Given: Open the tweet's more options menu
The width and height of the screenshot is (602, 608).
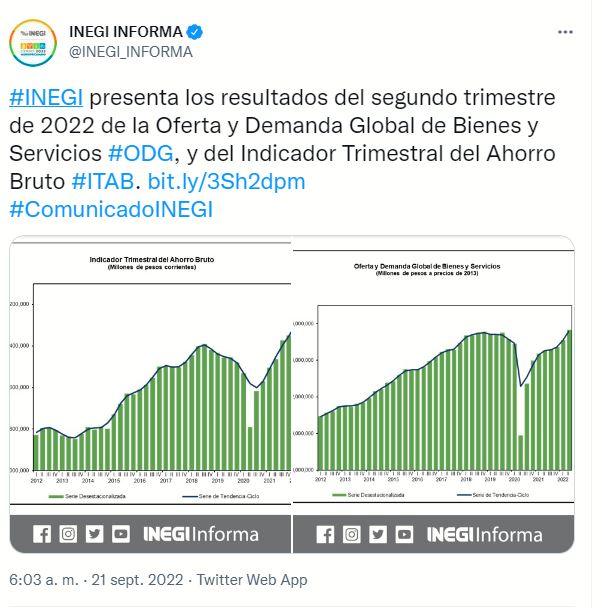Looking at the screenshot, I should [x=566, y=32].
